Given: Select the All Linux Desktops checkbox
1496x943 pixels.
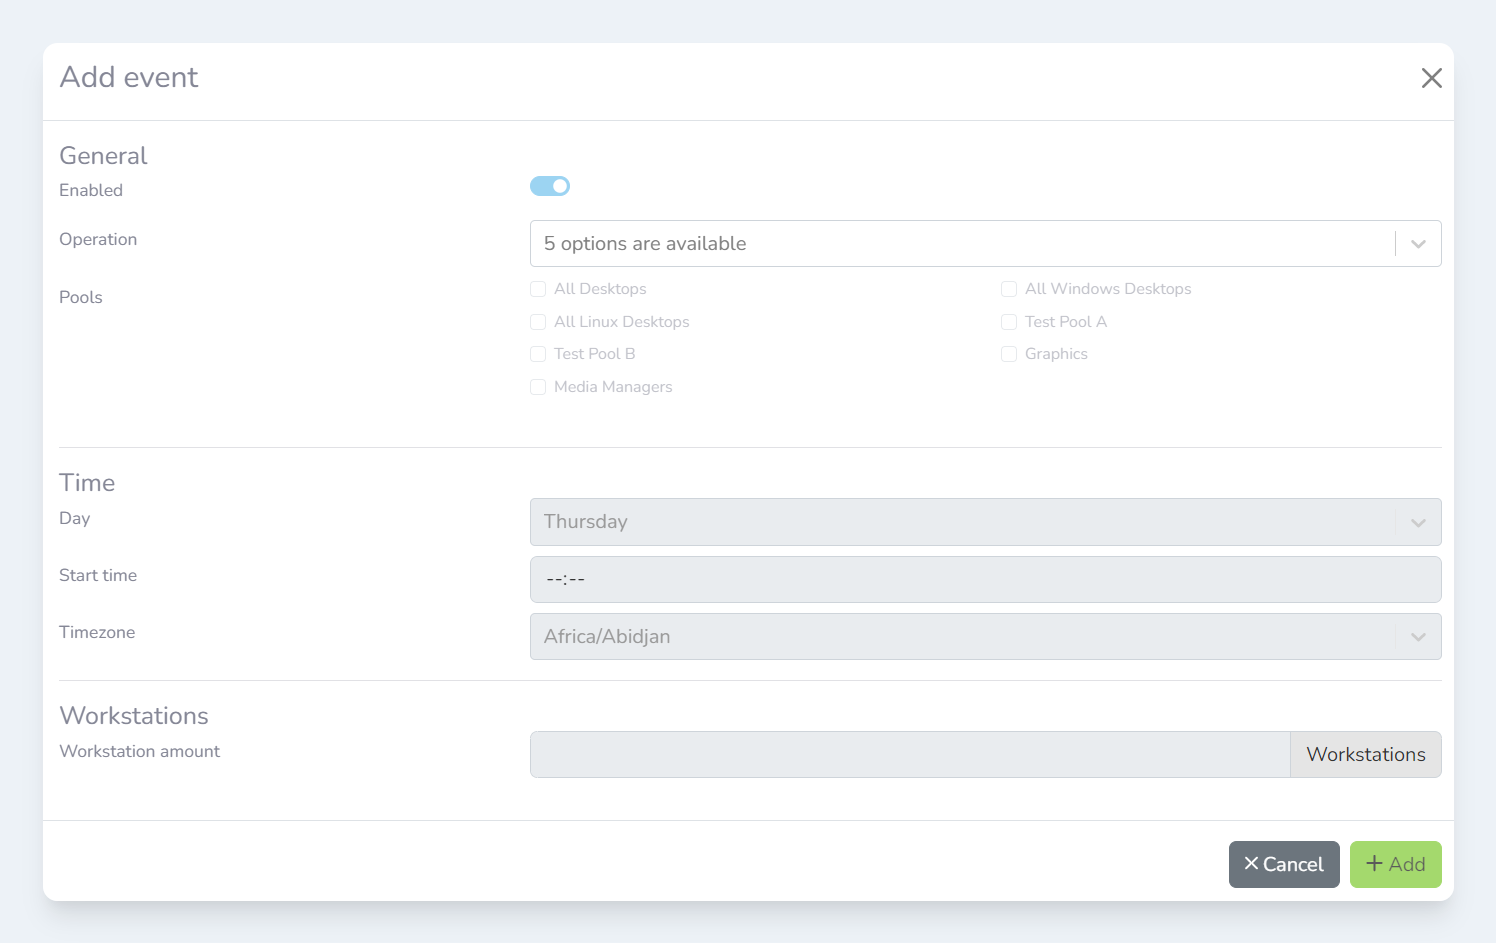Looking at the screenshot, I should click(538, 322).
